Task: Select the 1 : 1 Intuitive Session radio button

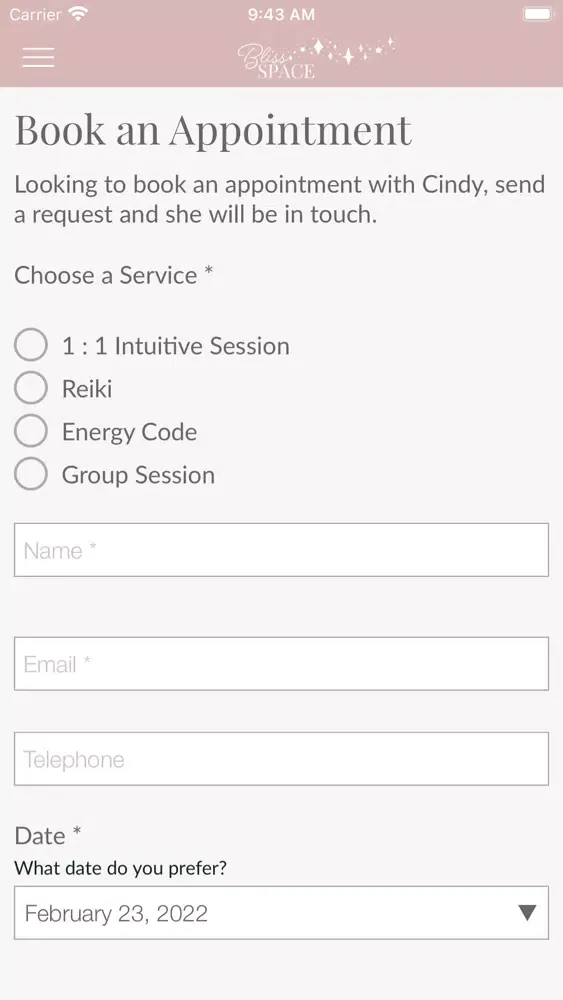Action: coord(31,345)
